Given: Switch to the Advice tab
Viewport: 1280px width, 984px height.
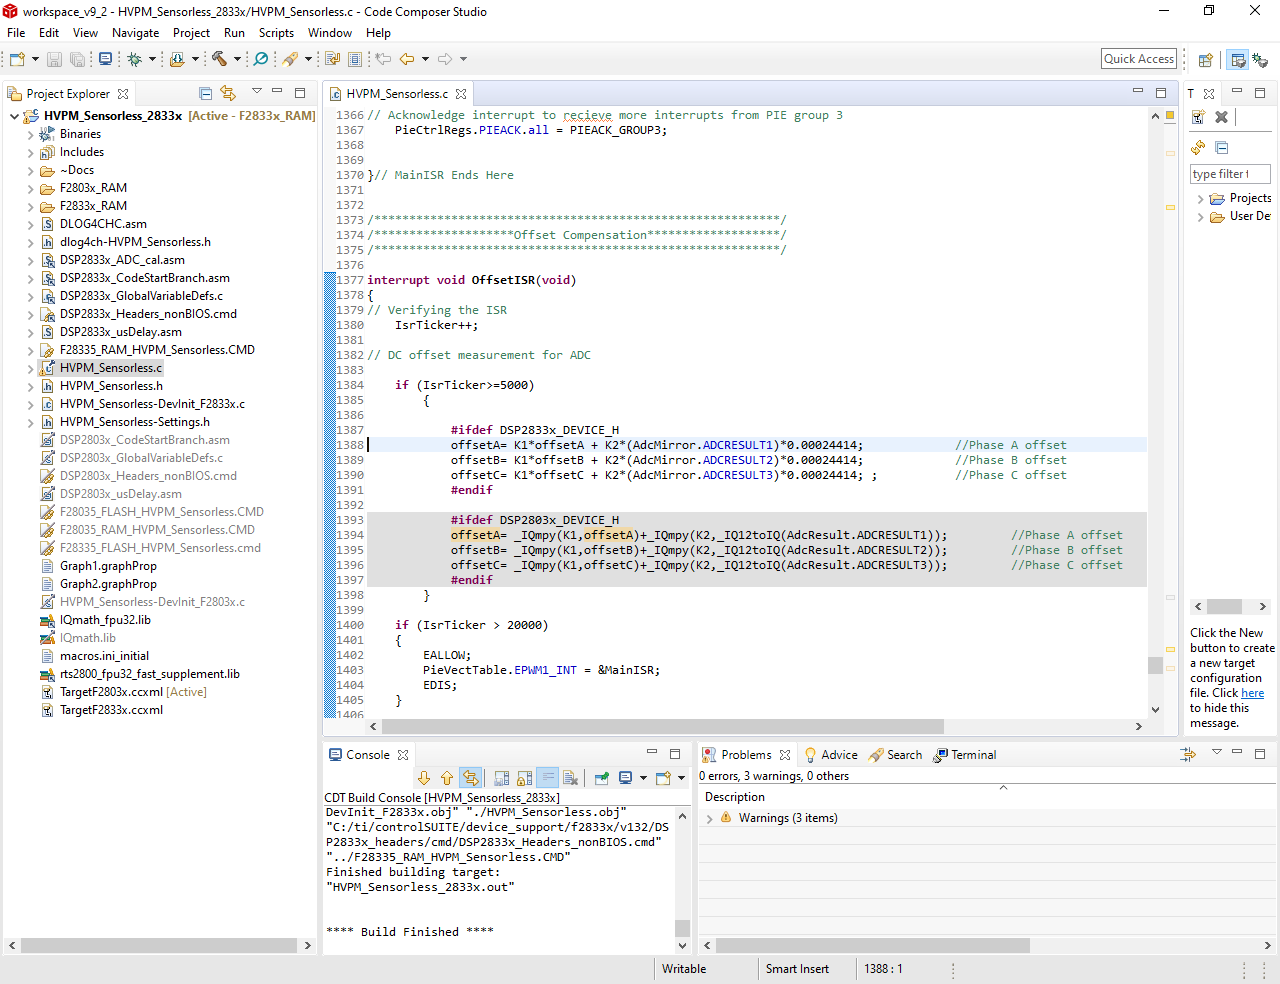Looking at the screenshot, I should click(x=838, y=755).
